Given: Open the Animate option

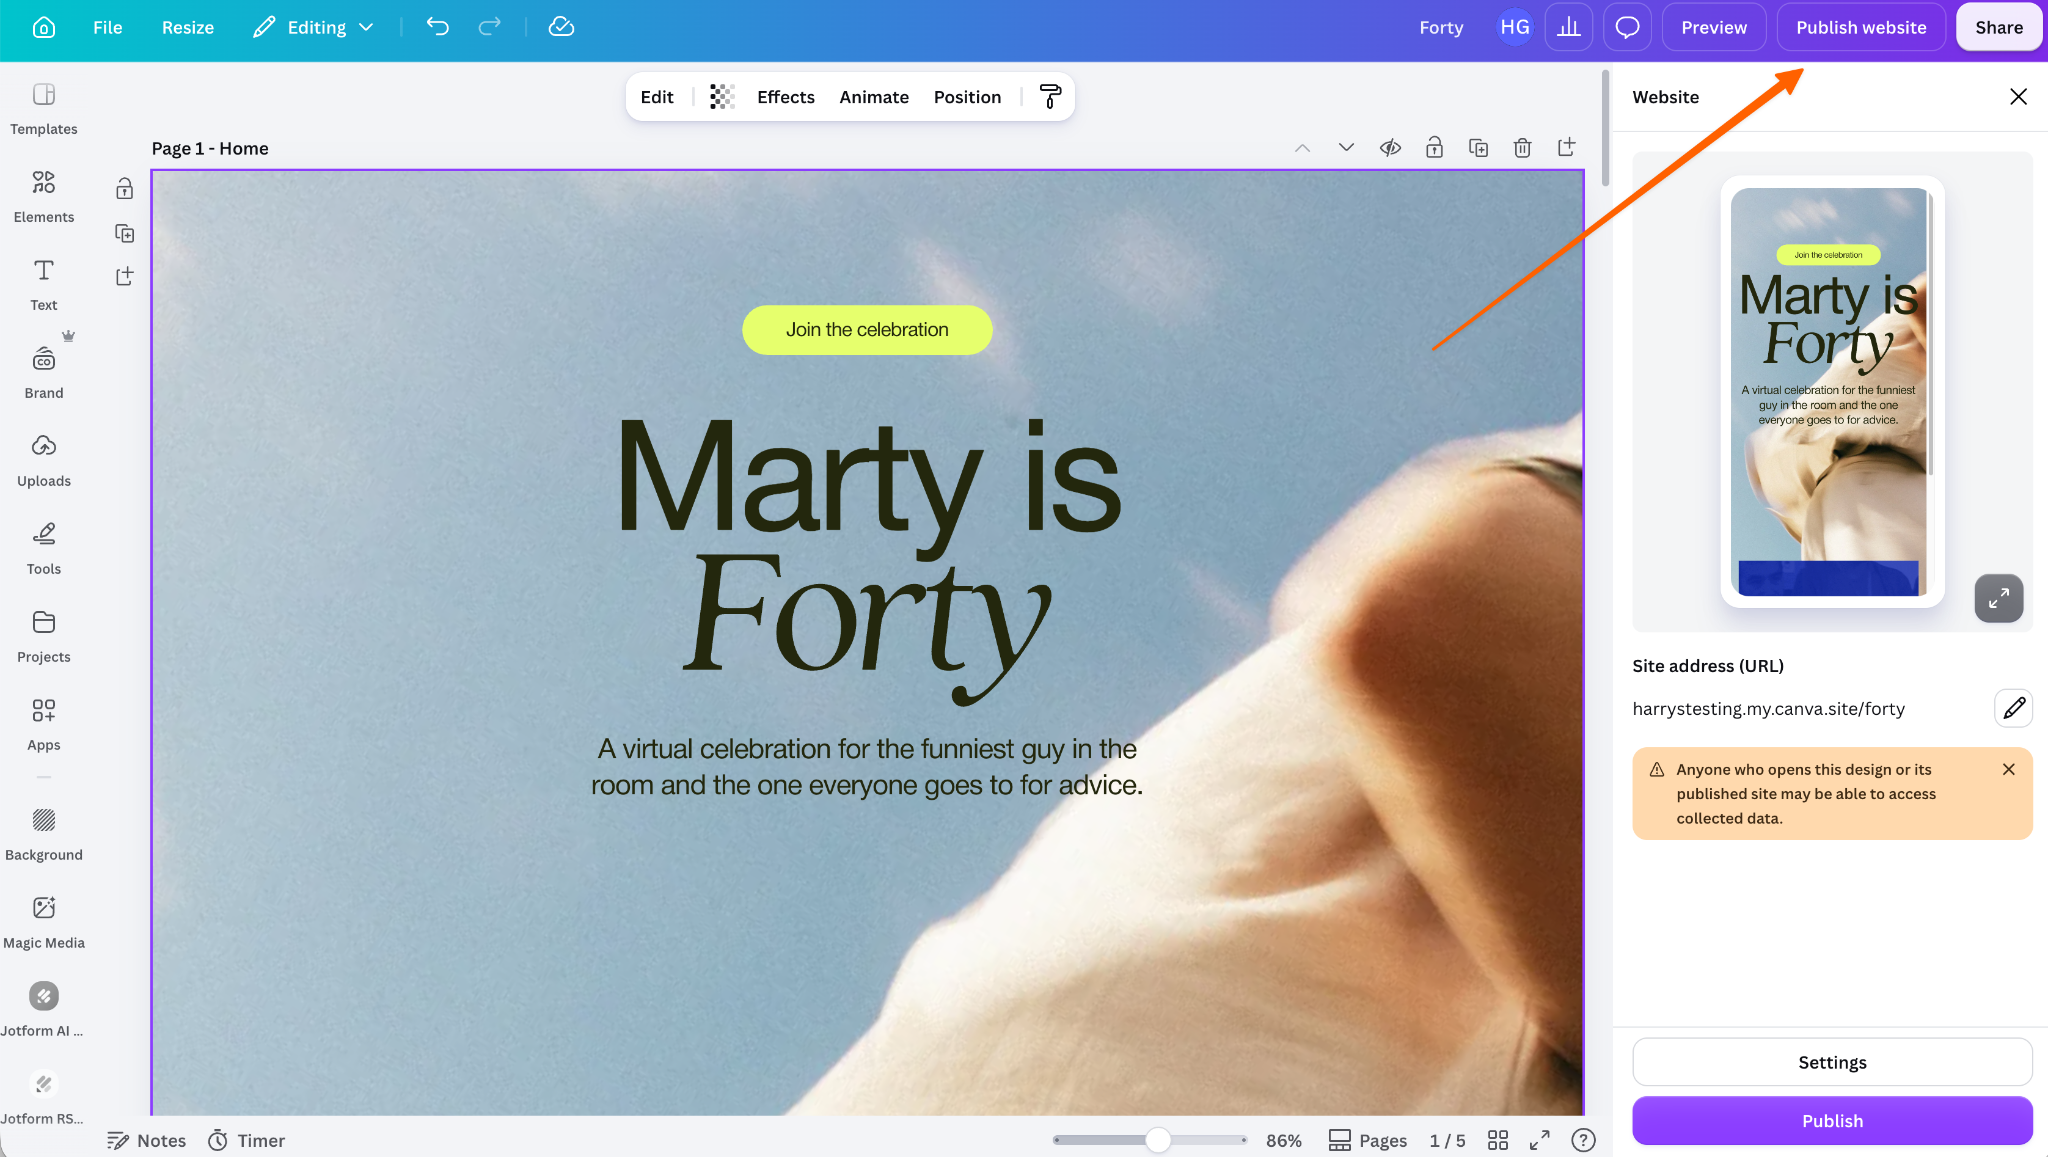Looking at the screenshot, I should coord(874,97).
